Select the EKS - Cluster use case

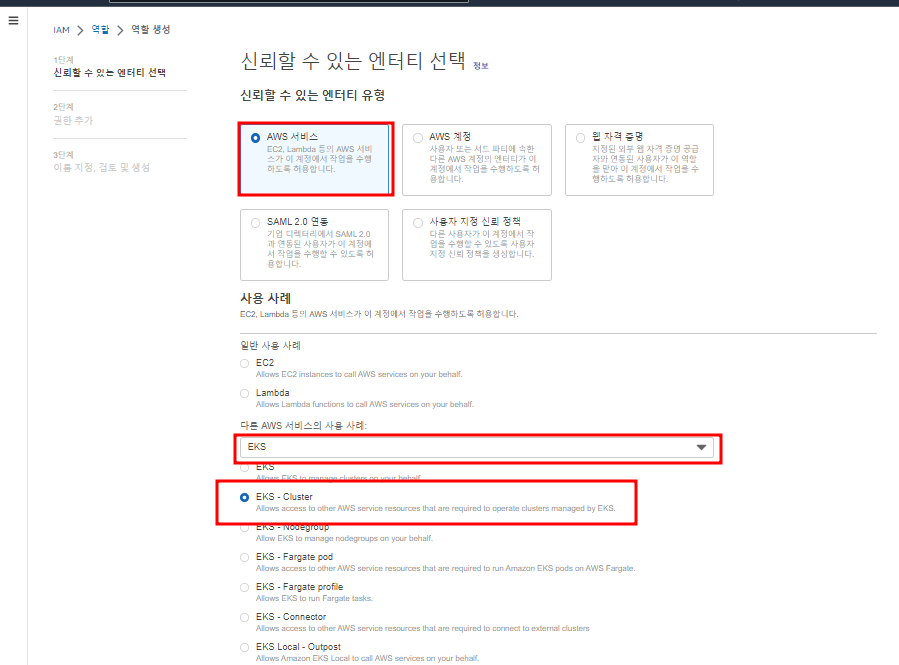click(x=245, y=497)
